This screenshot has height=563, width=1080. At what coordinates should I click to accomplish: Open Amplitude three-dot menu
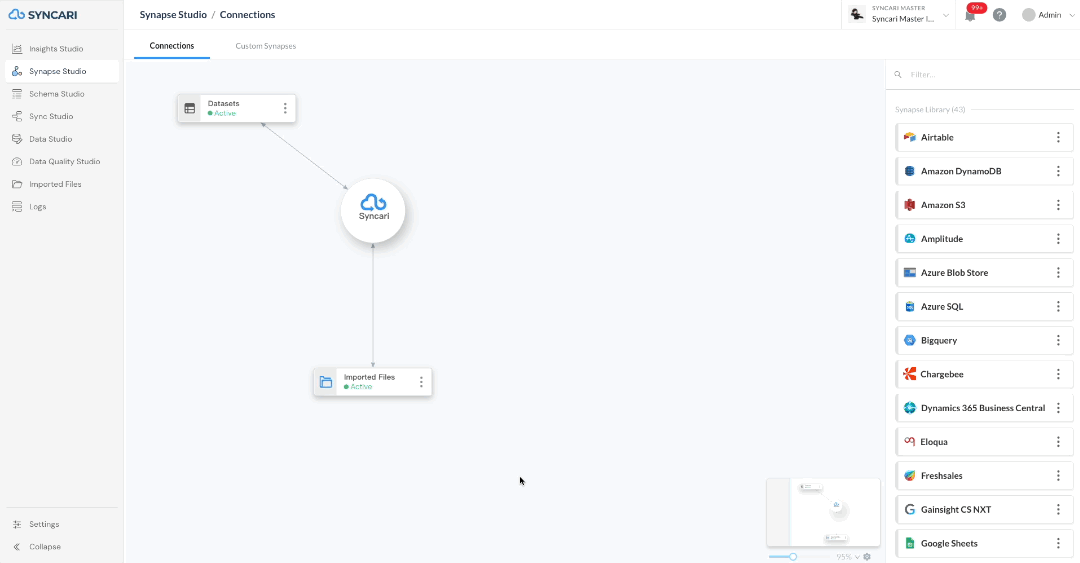[1059, 238]
